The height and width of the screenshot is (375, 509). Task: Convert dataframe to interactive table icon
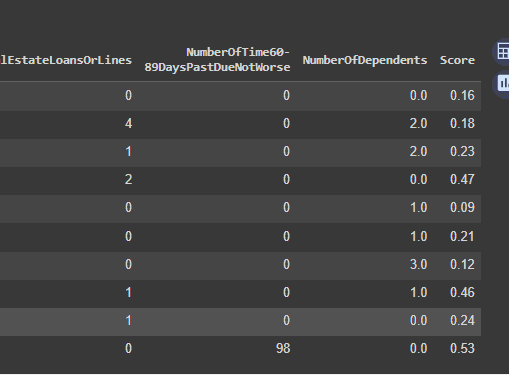pyautogui.click(x=502, y=52)
